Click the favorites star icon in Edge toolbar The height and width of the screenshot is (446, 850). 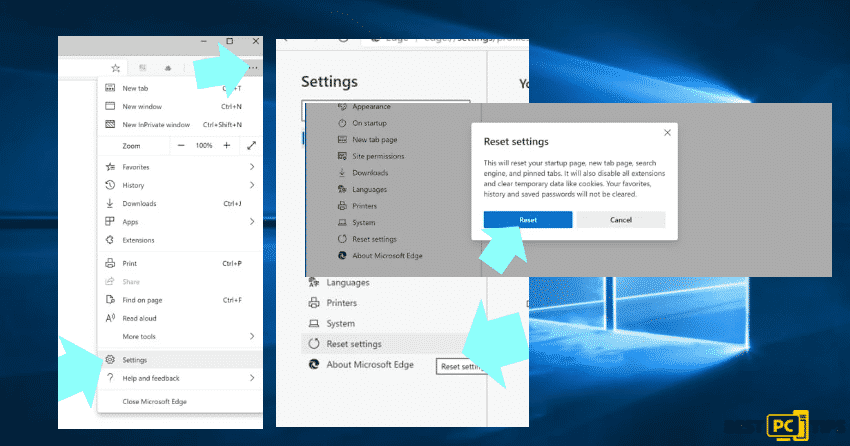click(x=115, y=68)
